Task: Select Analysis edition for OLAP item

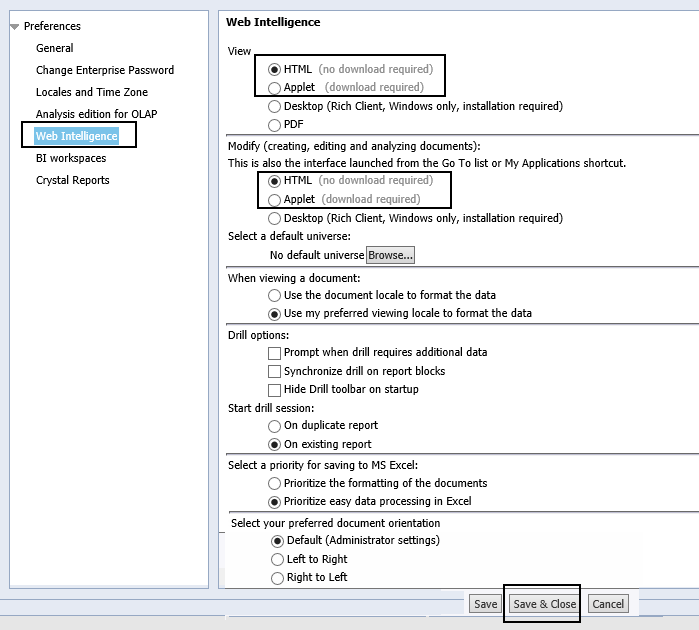Action: click(x=96, y=114)
